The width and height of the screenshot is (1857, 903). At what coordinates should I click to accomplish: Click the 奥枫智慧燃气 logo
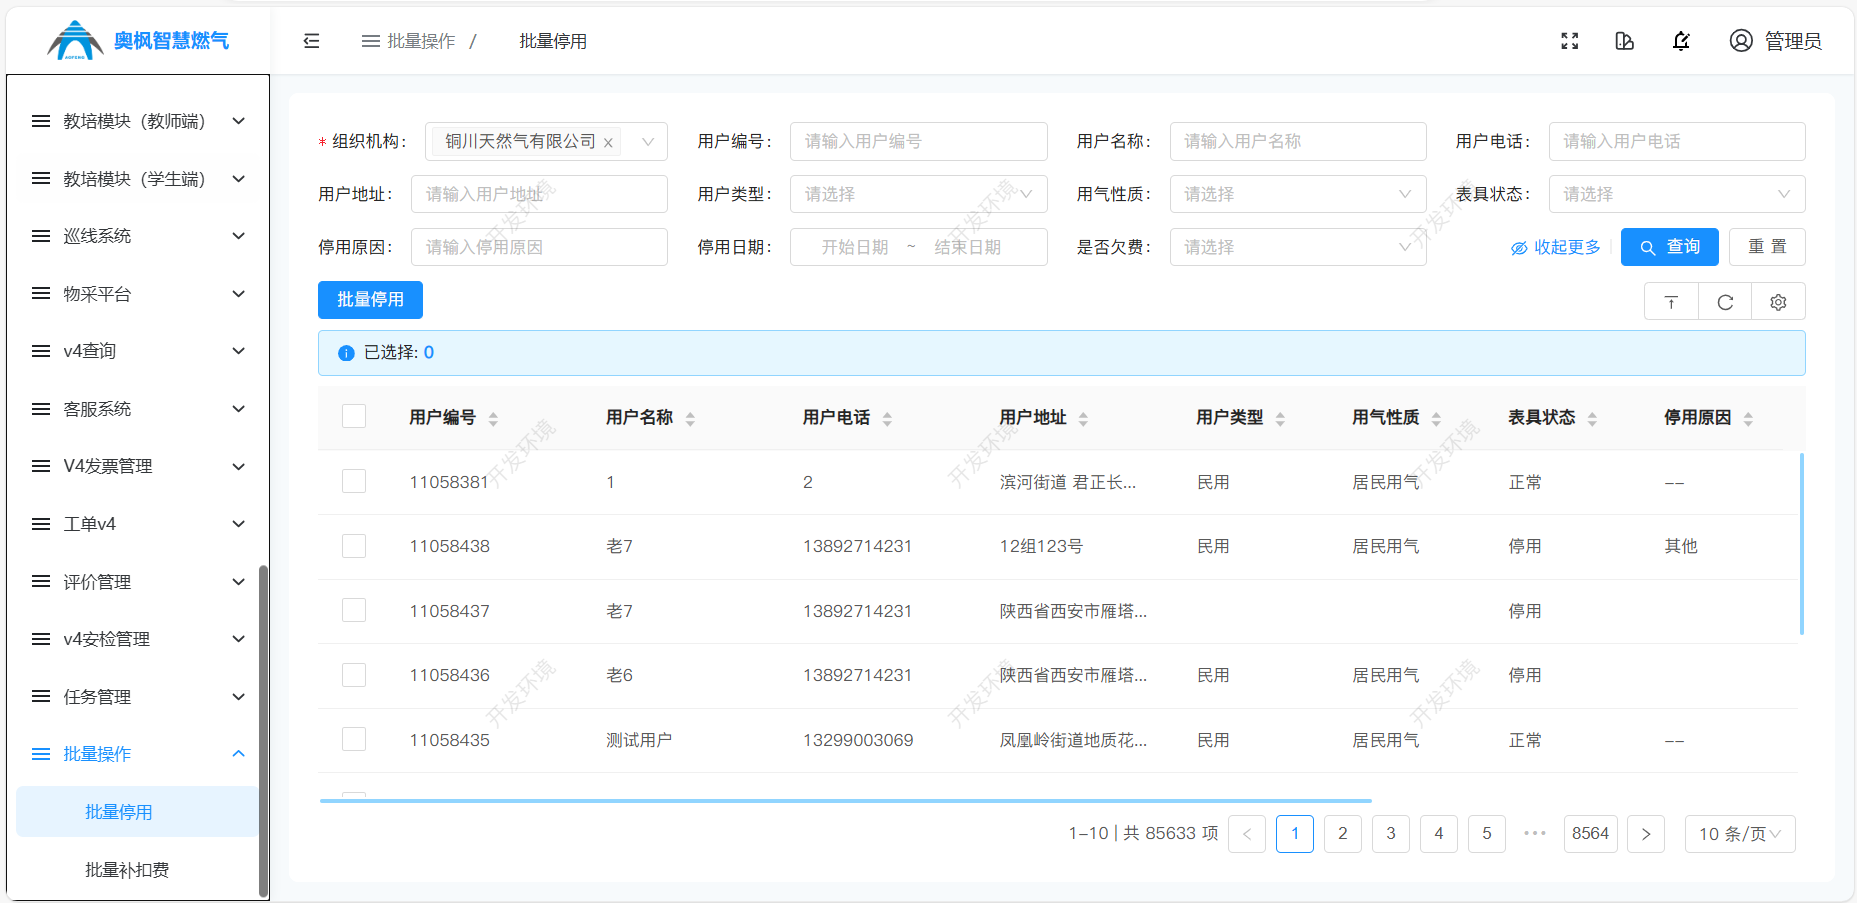pyautogui.click(x=139, y=40)
